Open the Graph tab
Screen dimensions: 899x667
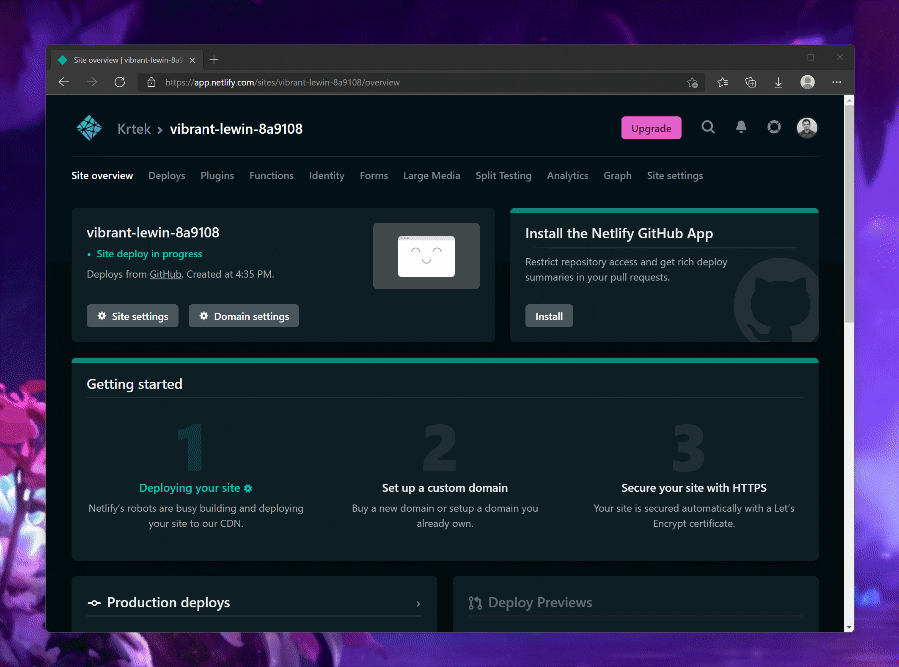[x=617, y=175]
